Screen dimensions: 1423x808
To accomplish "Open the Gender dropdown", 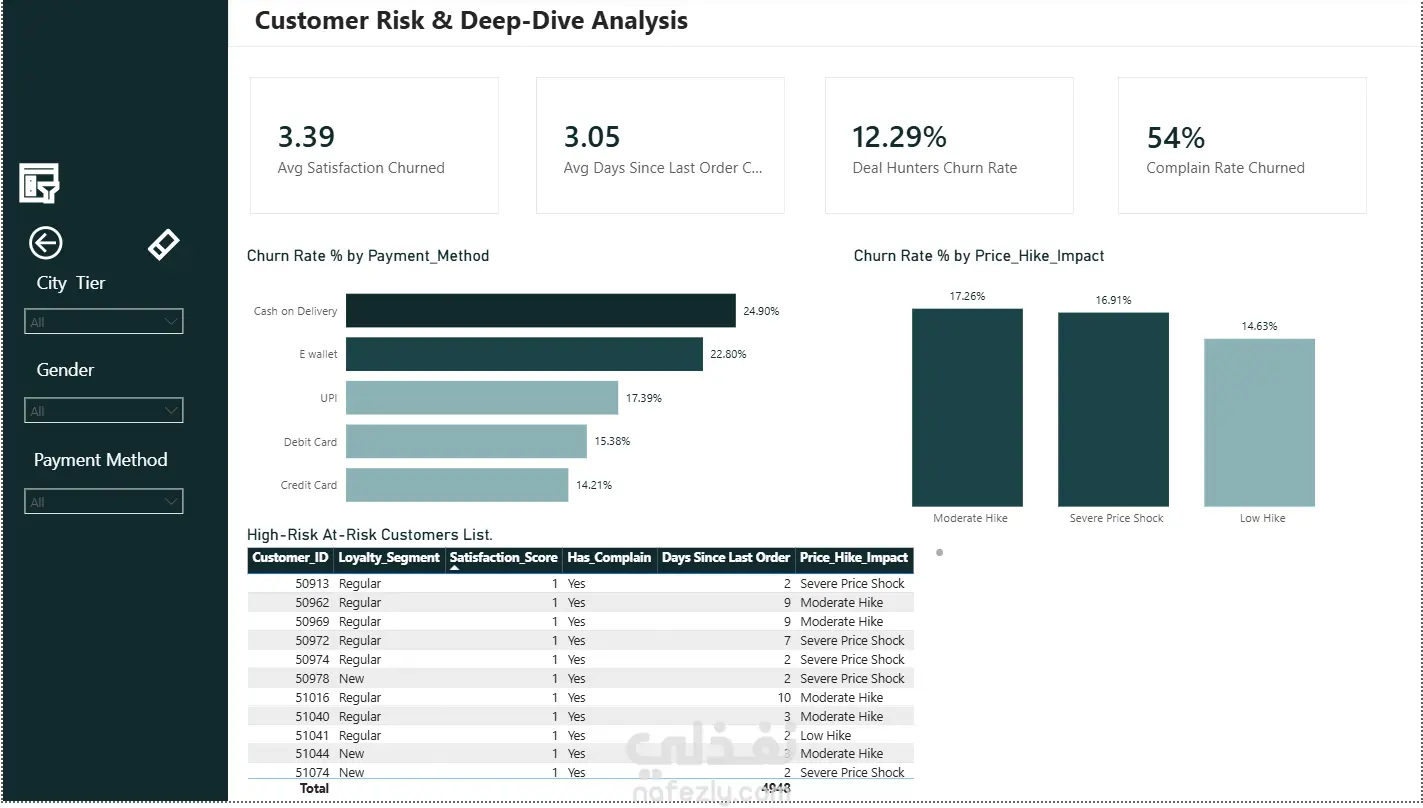I will [104, 410].
